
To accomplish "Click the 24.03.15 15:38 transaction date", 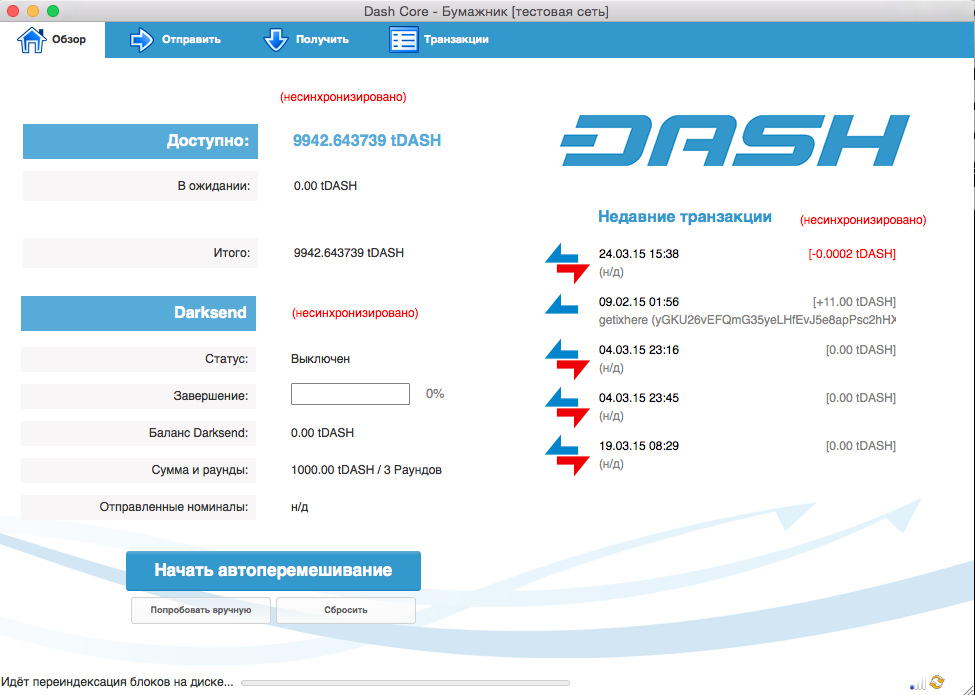I will click(639, 254).
